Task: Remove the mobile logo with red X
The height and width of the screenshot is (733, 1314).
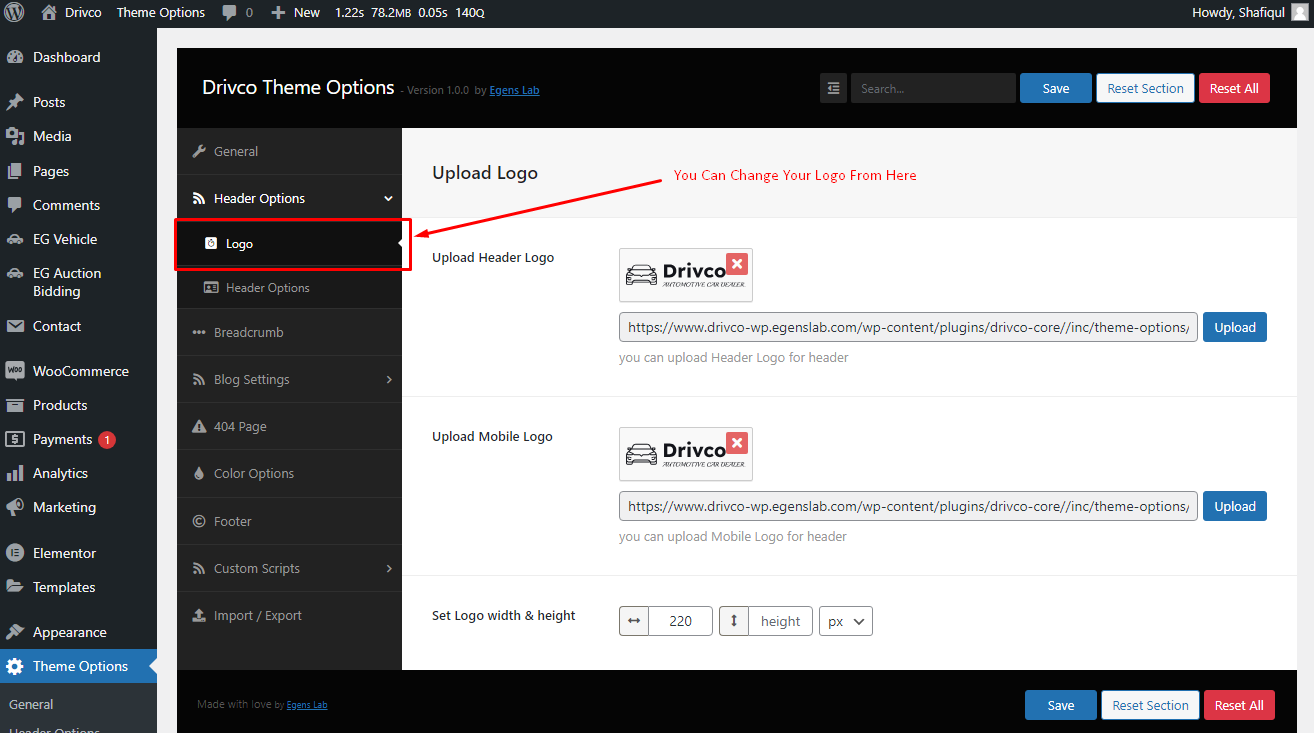Action: (737, 443)
